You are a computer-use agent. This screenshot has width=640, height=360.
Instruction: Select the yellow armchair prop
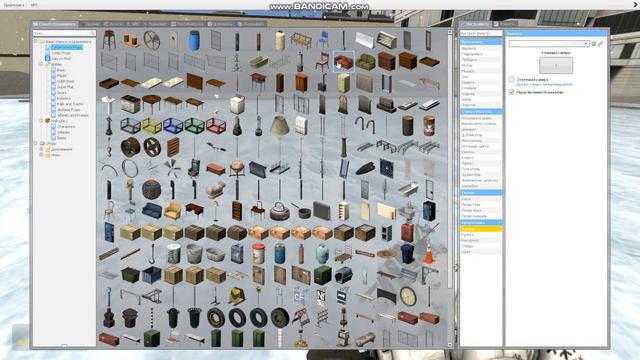[x=173, y=211]
